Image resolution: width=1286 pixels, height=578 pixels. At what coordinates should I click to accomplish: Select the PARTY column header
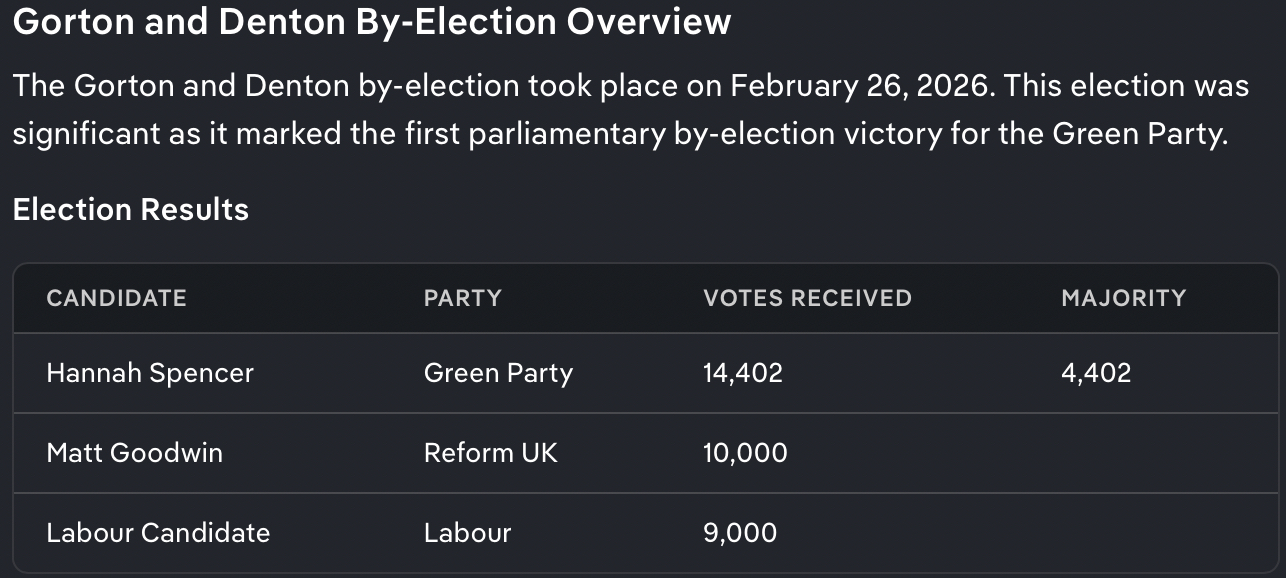[x=462, y=298]
